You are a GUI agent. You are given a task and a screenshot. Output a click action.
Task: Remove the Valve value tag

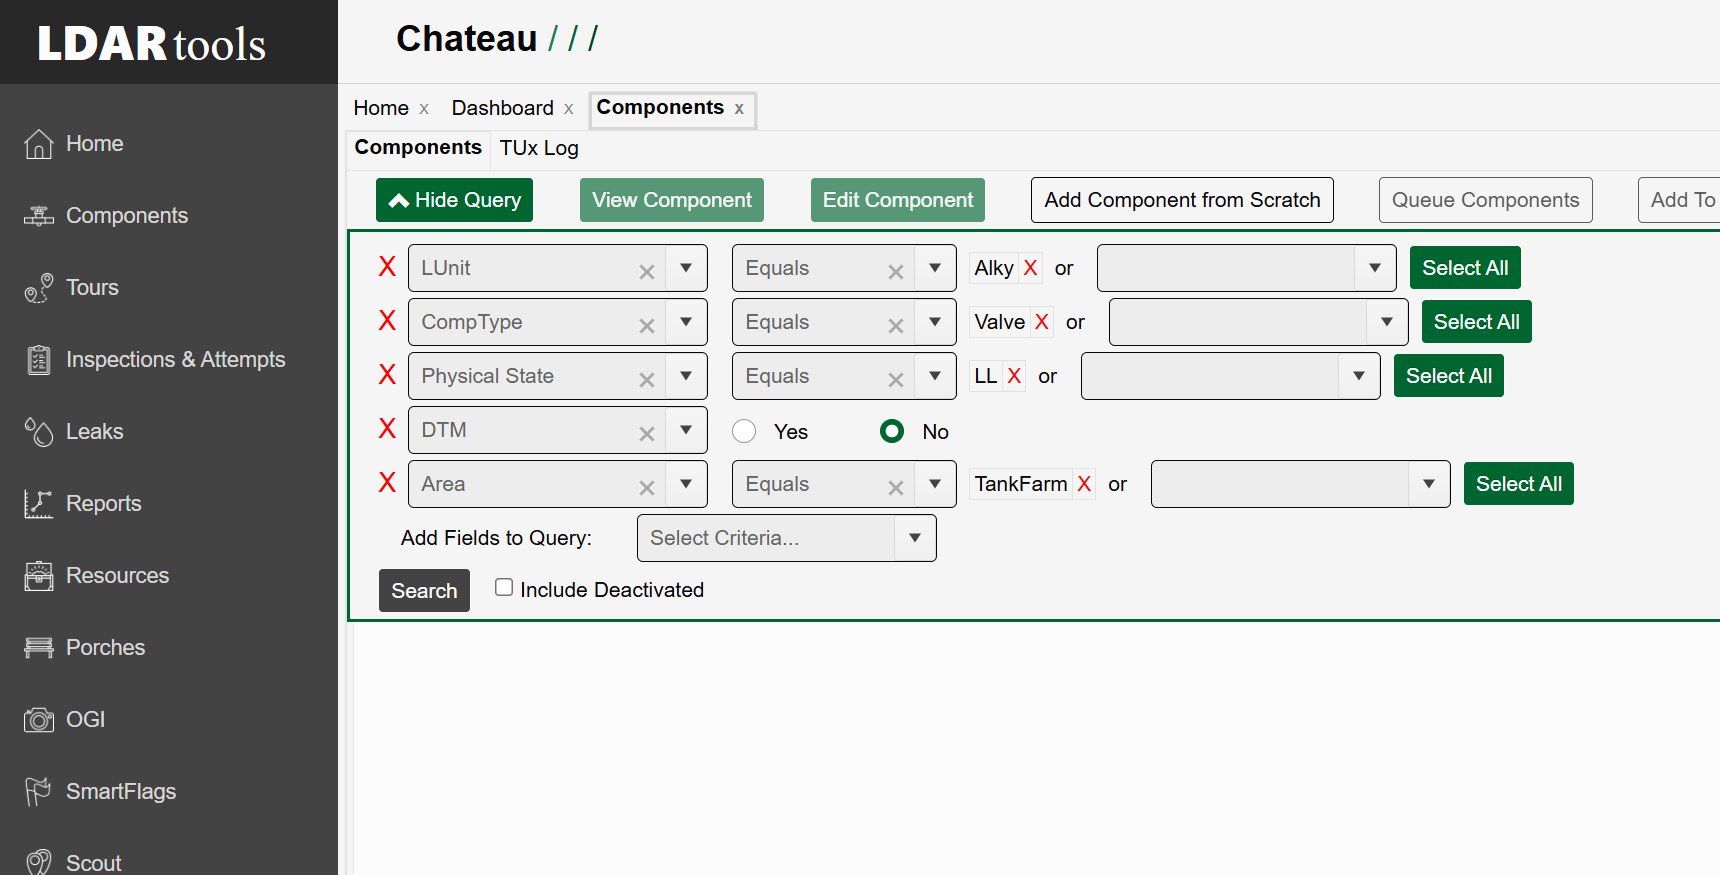click(1041, 322)
